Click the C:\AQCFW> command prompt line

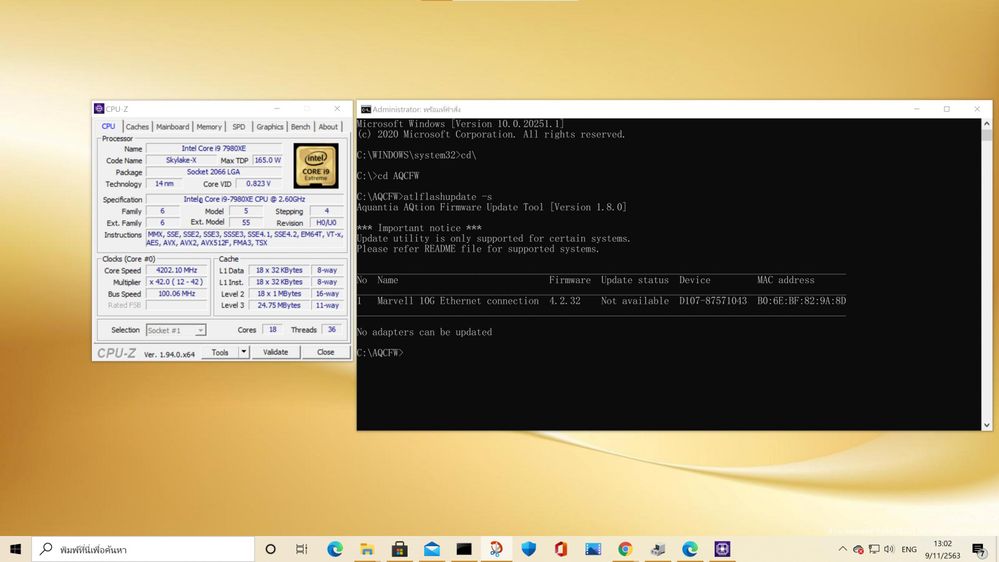click(x=380, y=352)
